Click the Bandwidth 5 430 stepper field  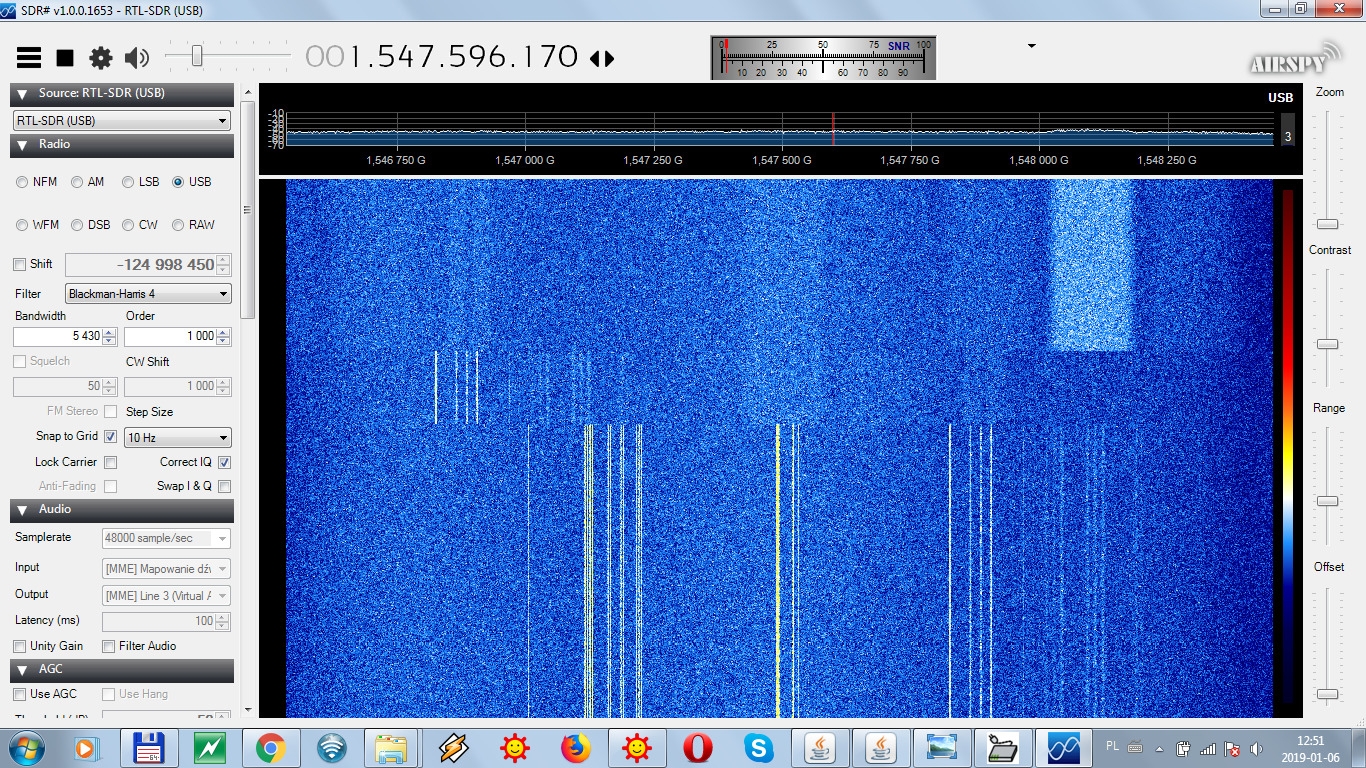point(65,336)
